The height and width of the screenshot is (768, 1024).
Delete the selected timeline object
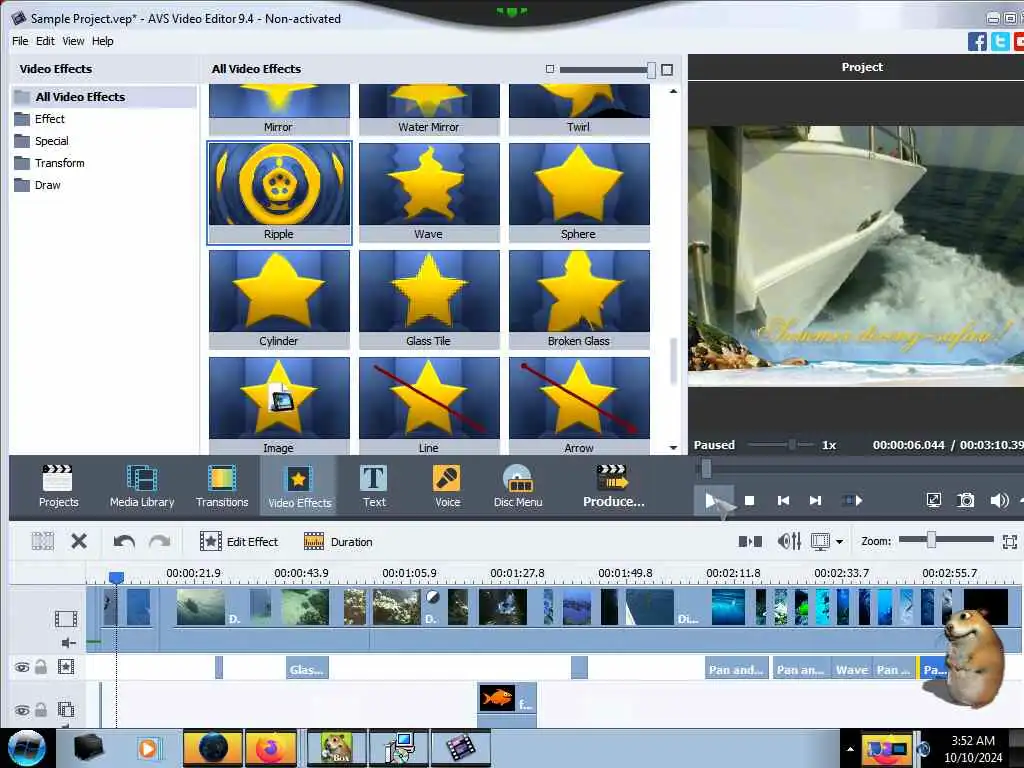[x=79, y=541]
